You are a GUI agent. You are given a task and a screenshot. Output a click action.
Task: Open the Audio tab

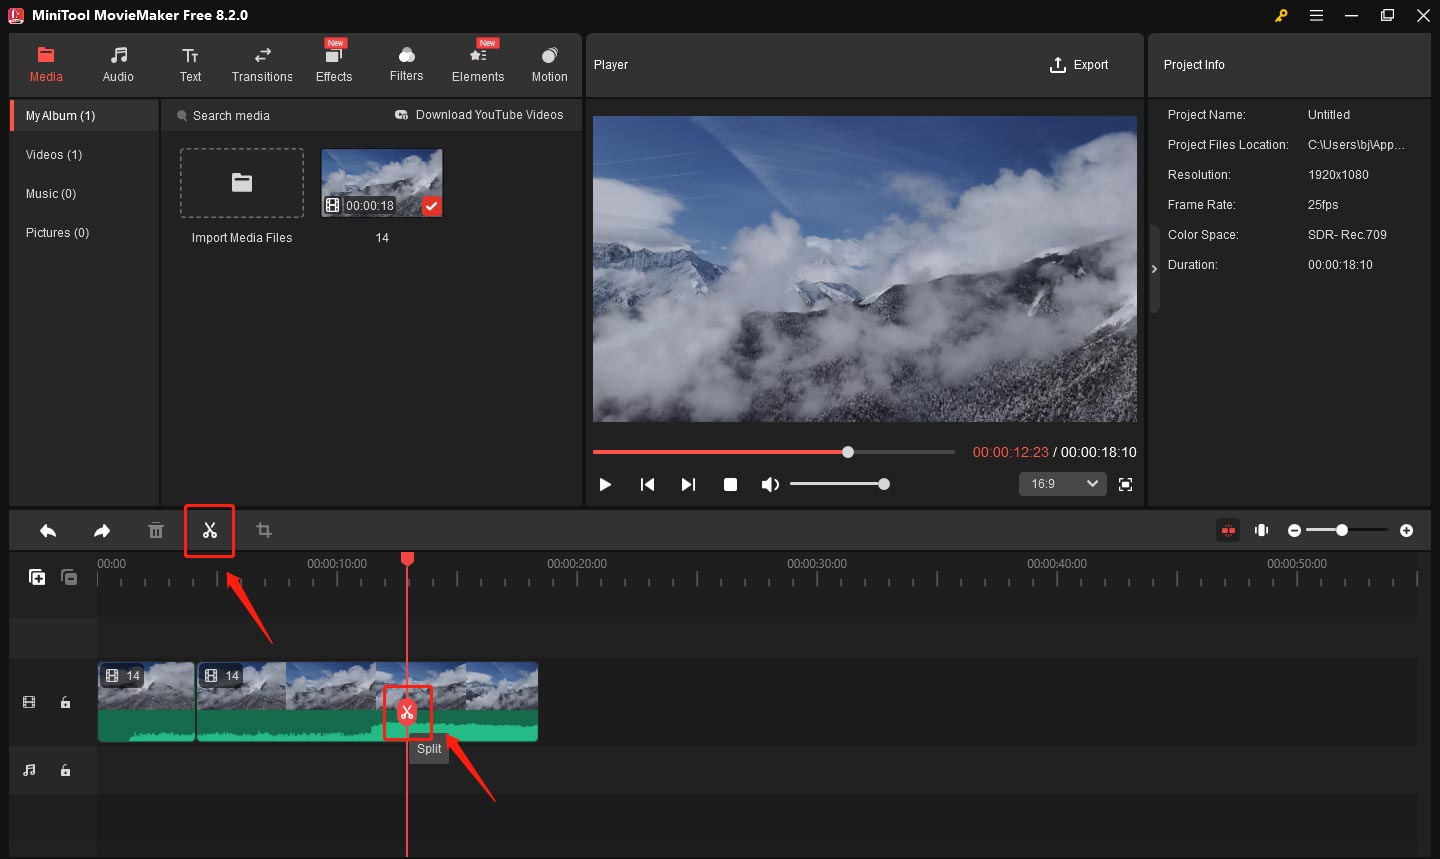tap(118, 65)
